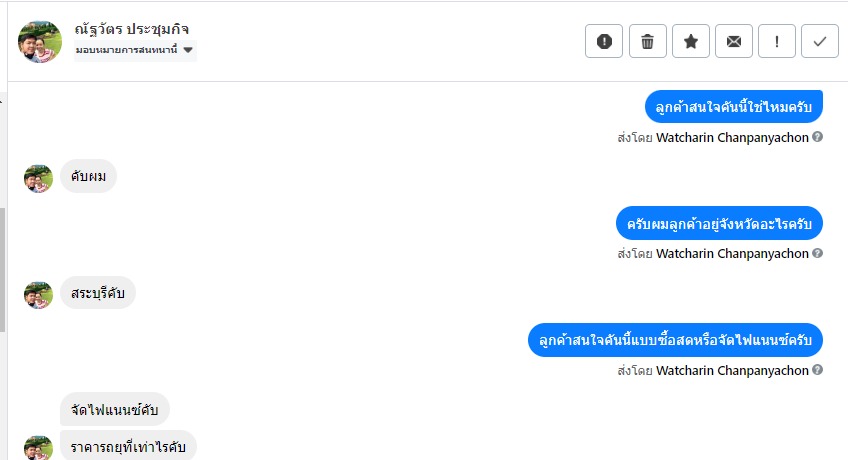This screenshot has width=848, height=460.
Task: Select the ลูกค้าสนใจคันนี้ใช่ไหมครับ message bubble
Action: click(733, 106)
